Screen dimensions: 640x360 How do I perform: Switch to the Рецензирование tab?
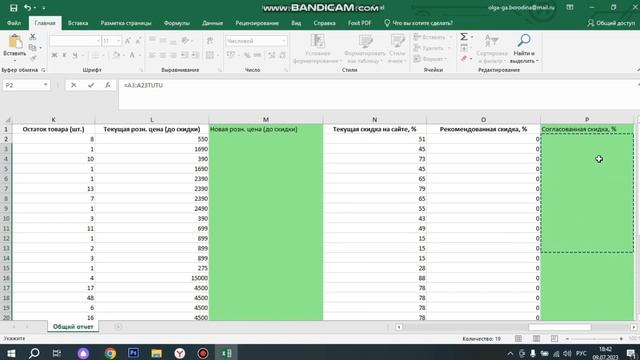[x=257, y=23]
